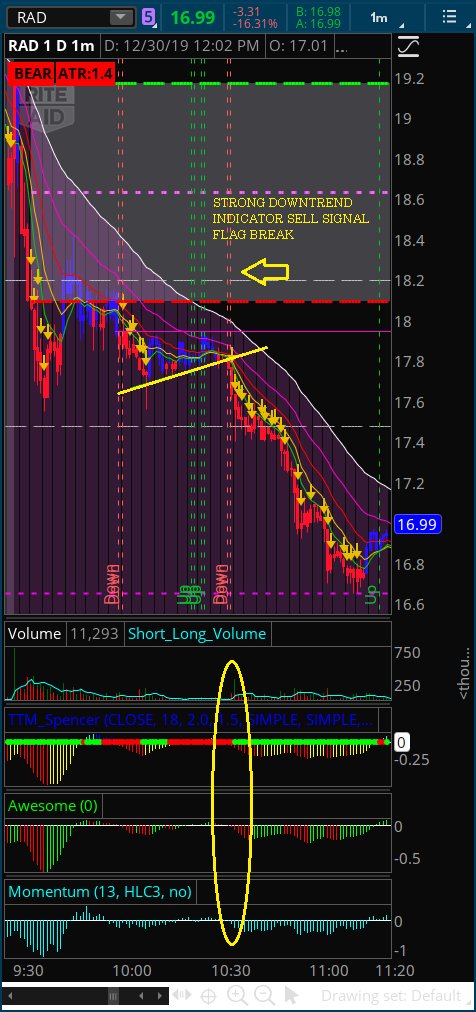
Task: Click the crosshair pan icon
Action: [x=209, y=996]
